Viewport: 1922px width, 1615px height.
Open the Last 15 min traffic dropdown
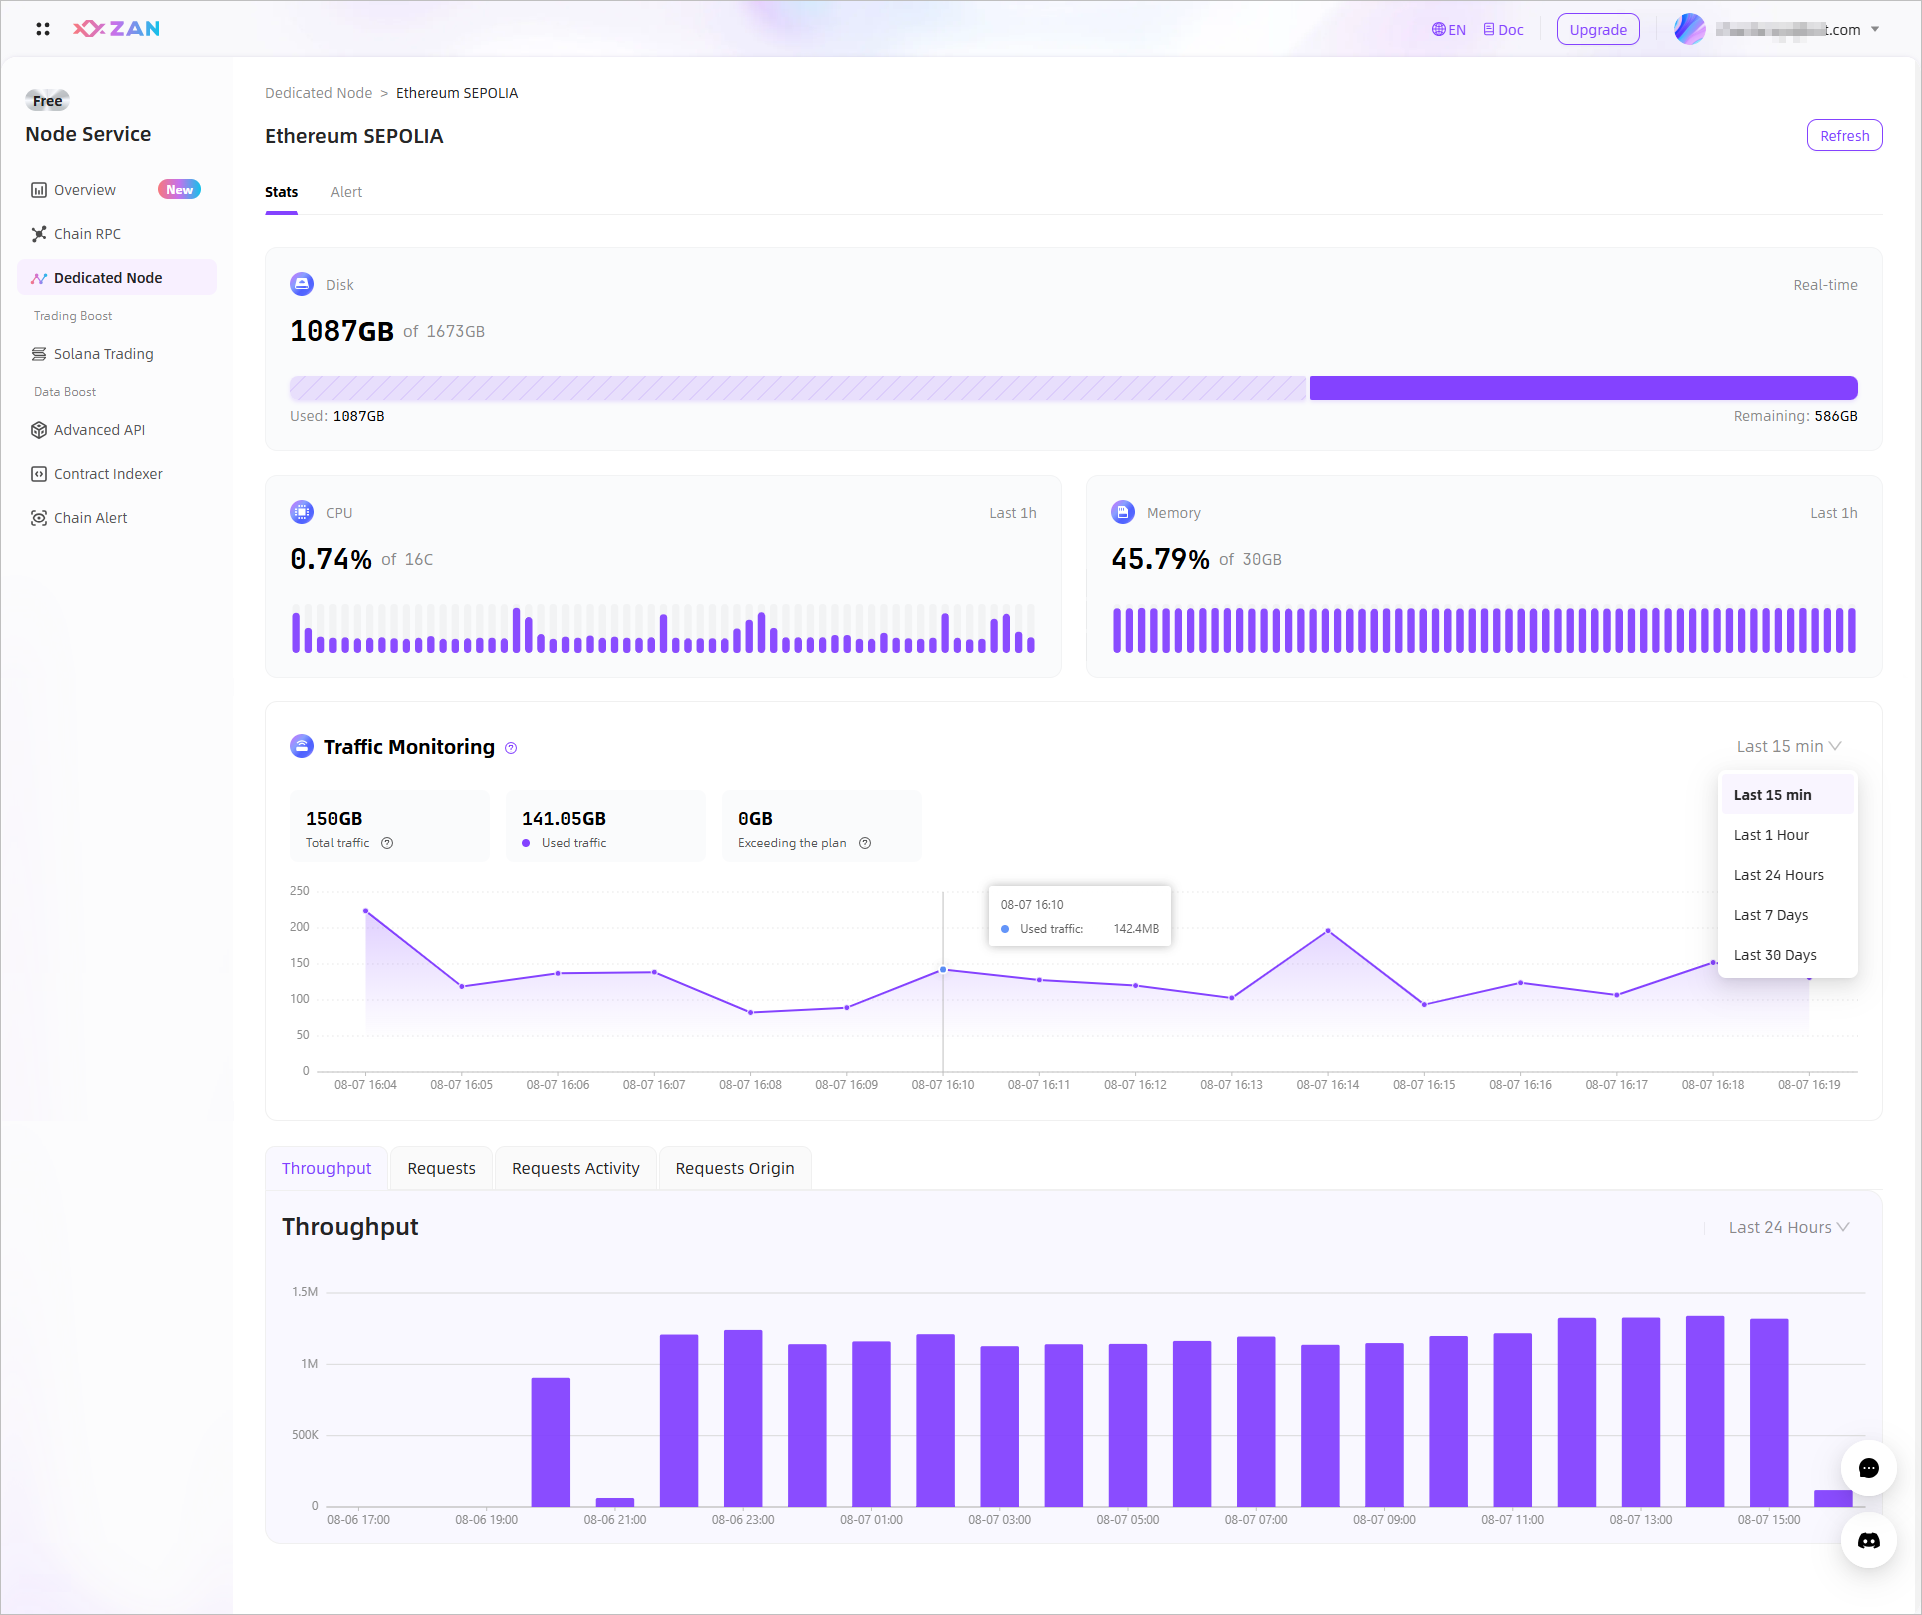[x=1788, y=746]
